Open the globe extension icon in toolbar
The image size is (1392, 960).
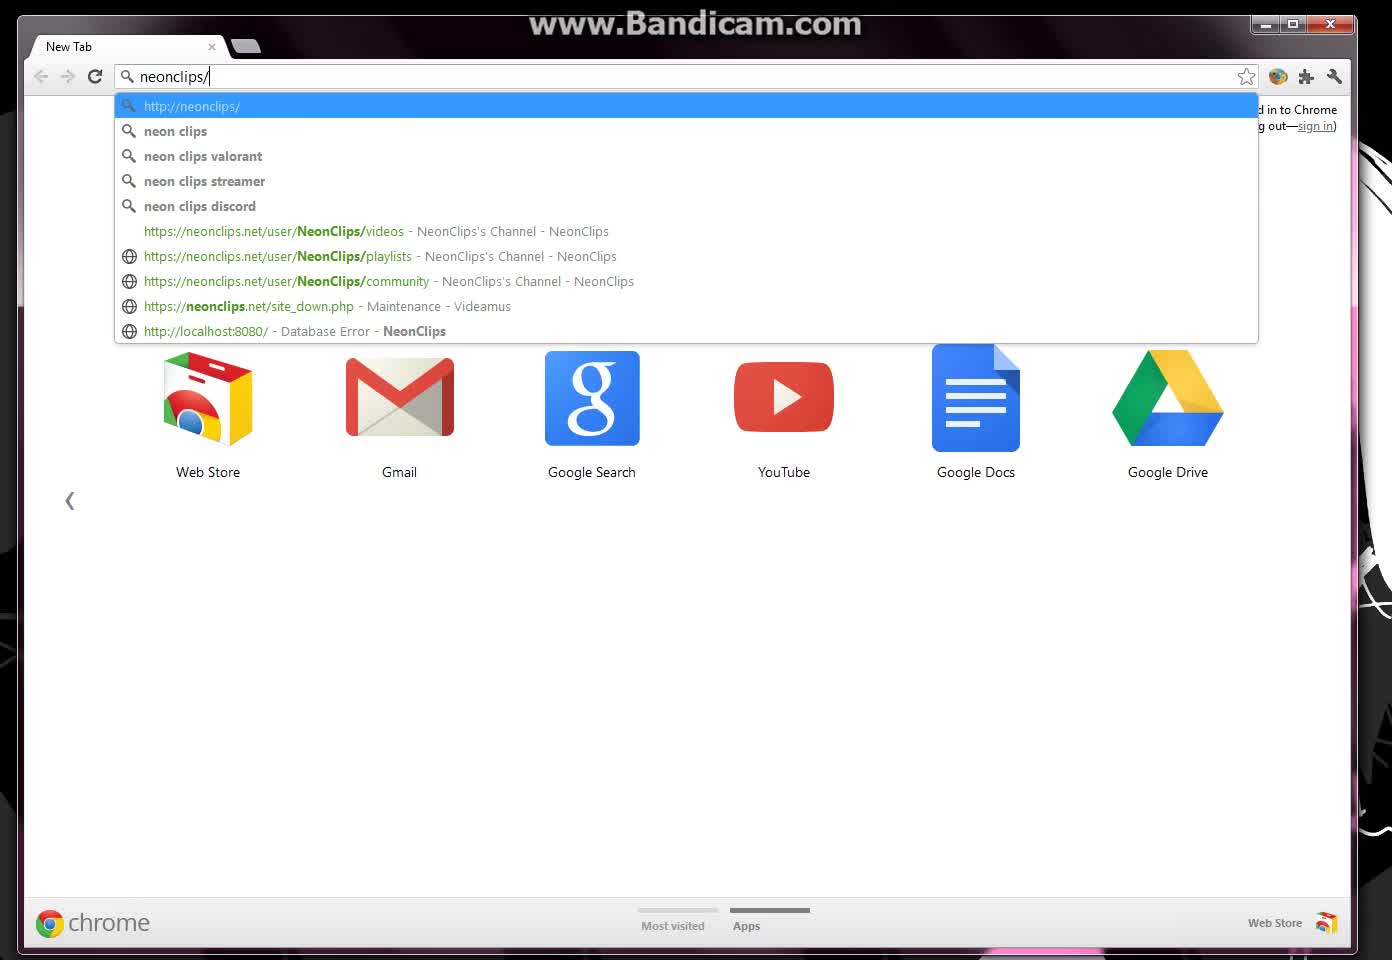pyautogui.click(x=1278, y=76)
